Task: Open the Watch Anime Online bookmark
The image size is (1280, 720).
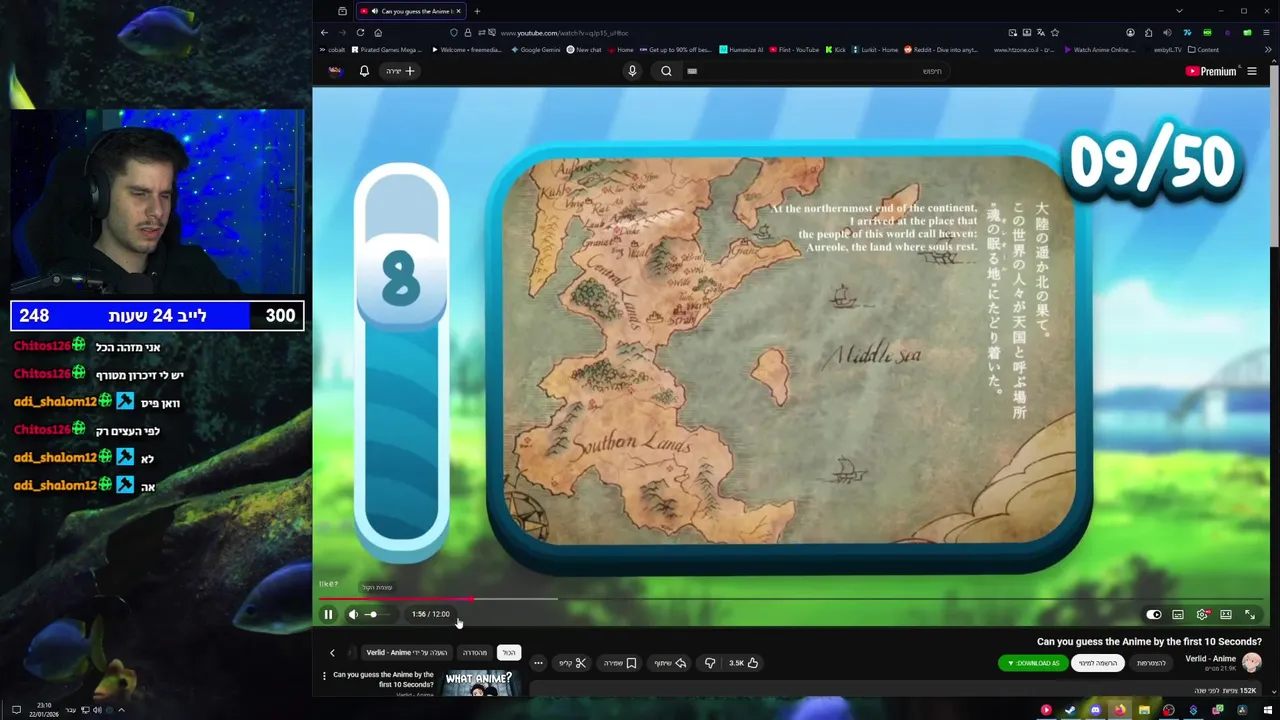Action: (1100, 50)
